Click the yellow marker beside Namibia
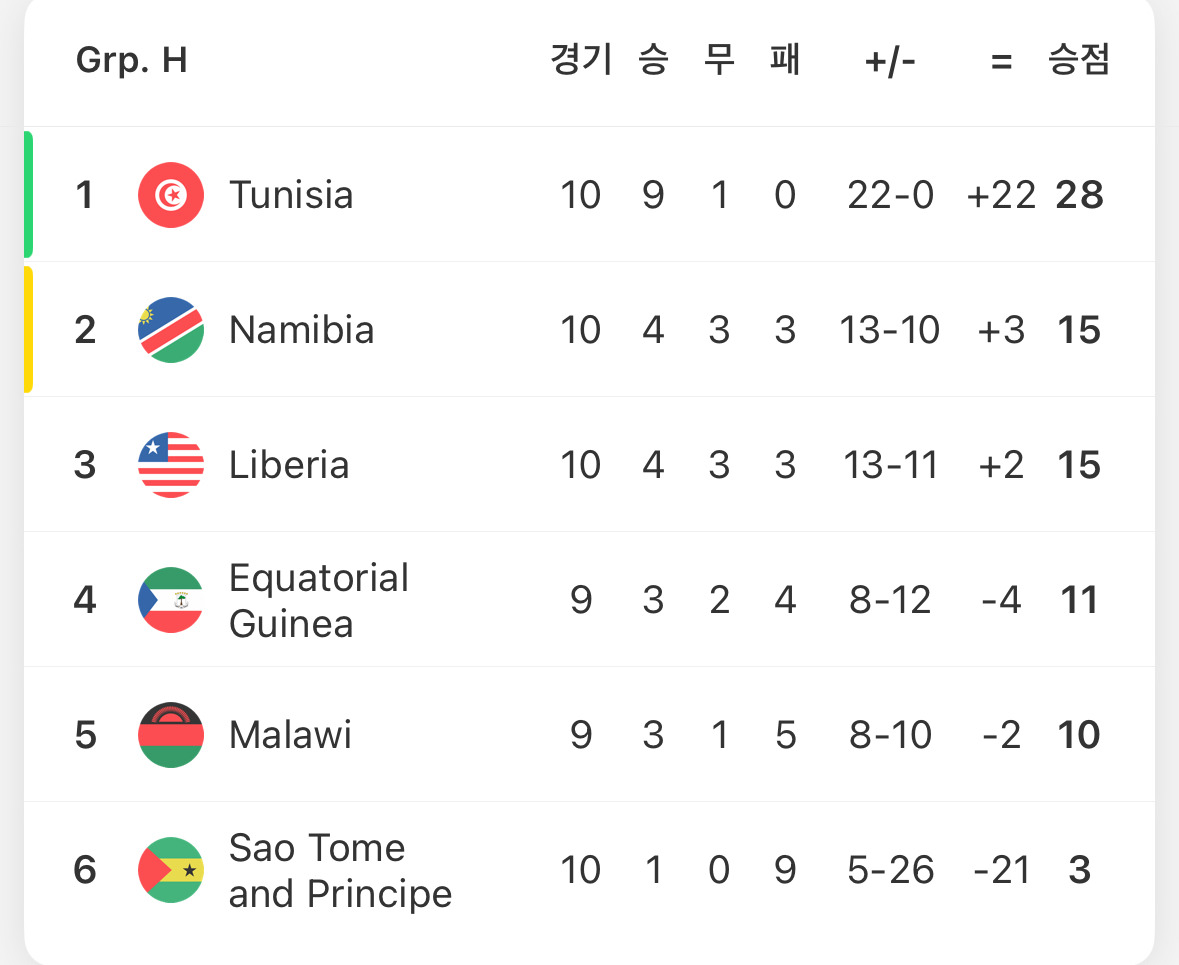The width and height of the screenshot is (1179, 965). point(28,329)
